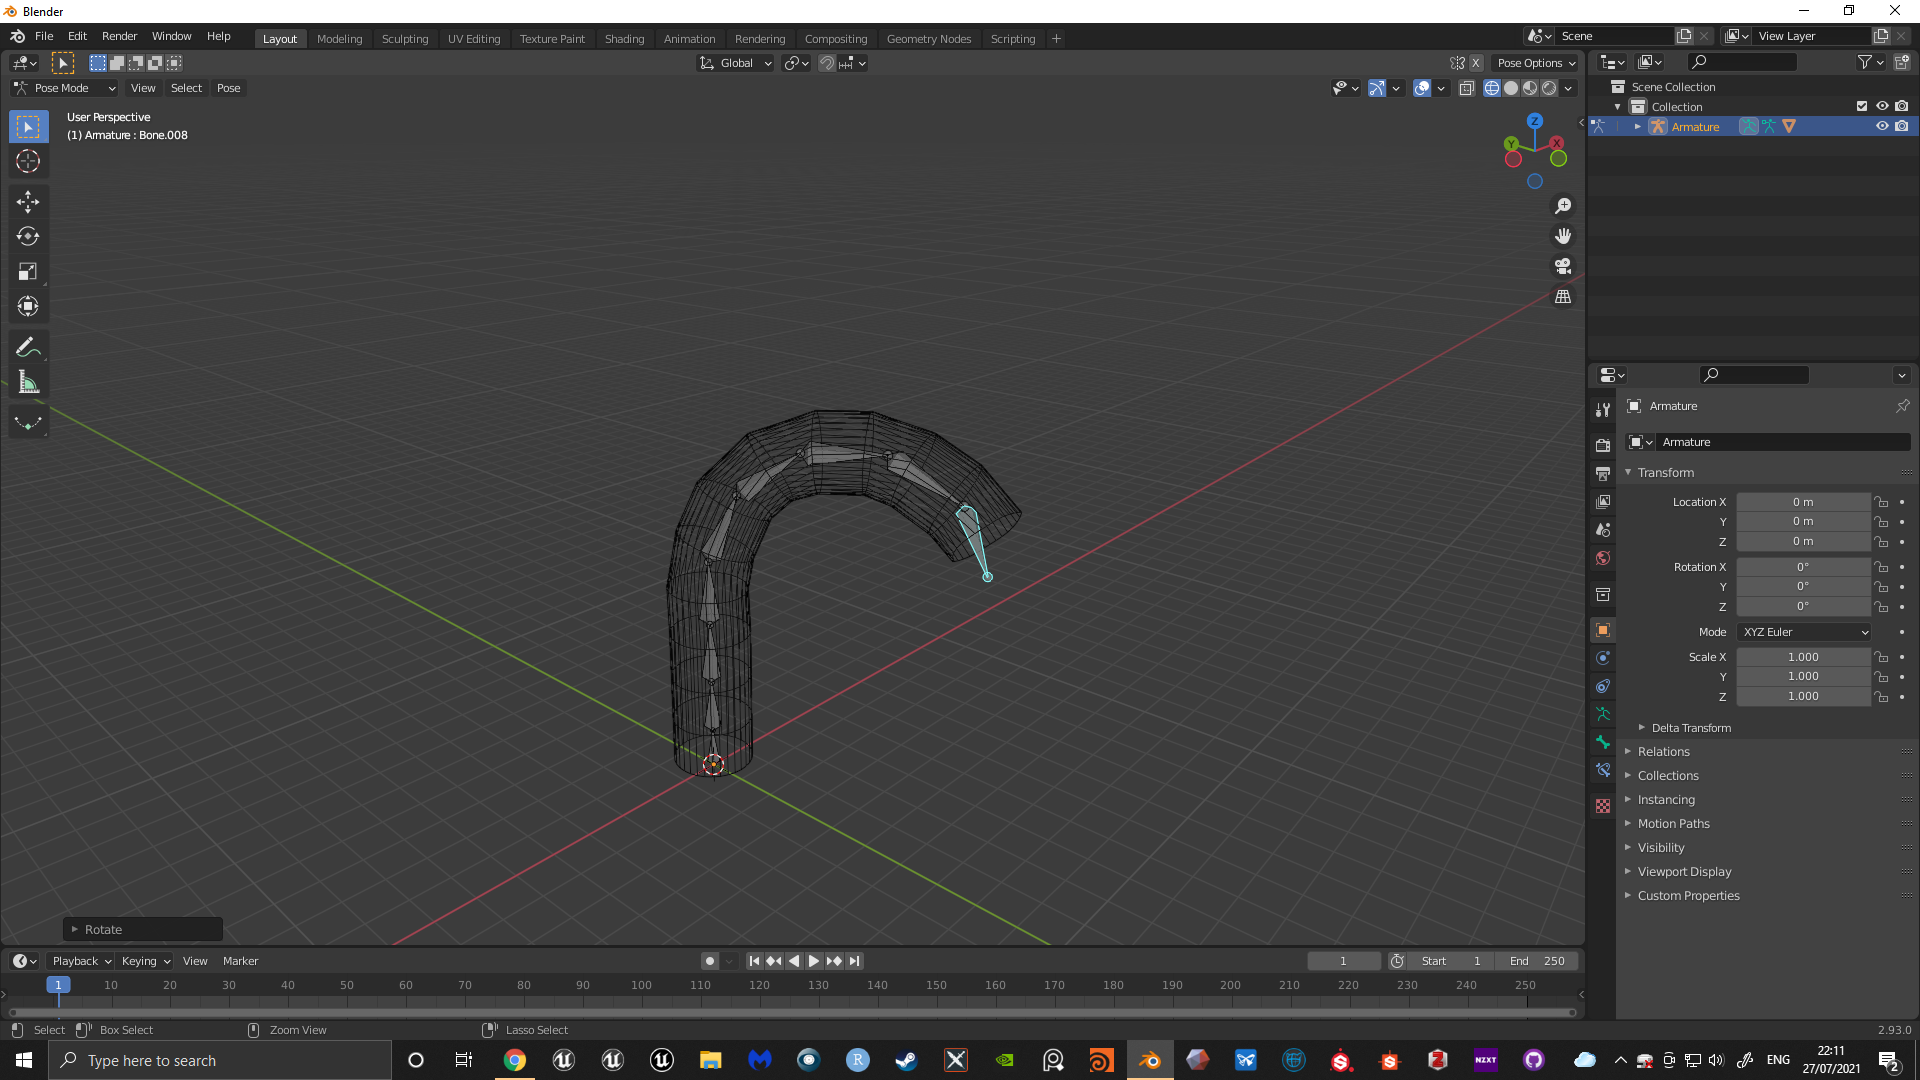The image size is (1920, 1080).
Task: Switch to the Geometry Nodes workspace tab
Action: (929, 38)
